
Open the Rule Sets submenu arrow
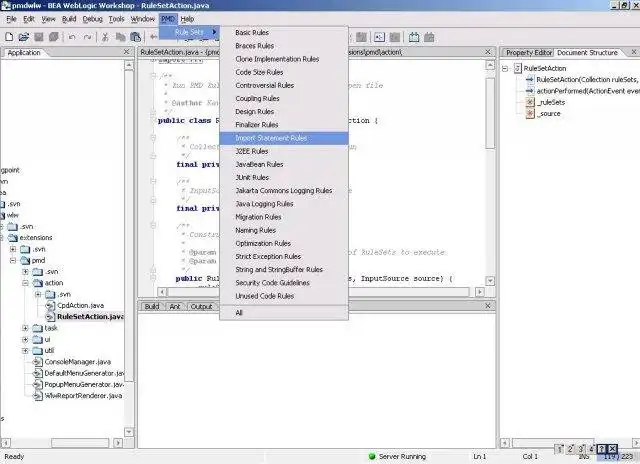(214, 32)
